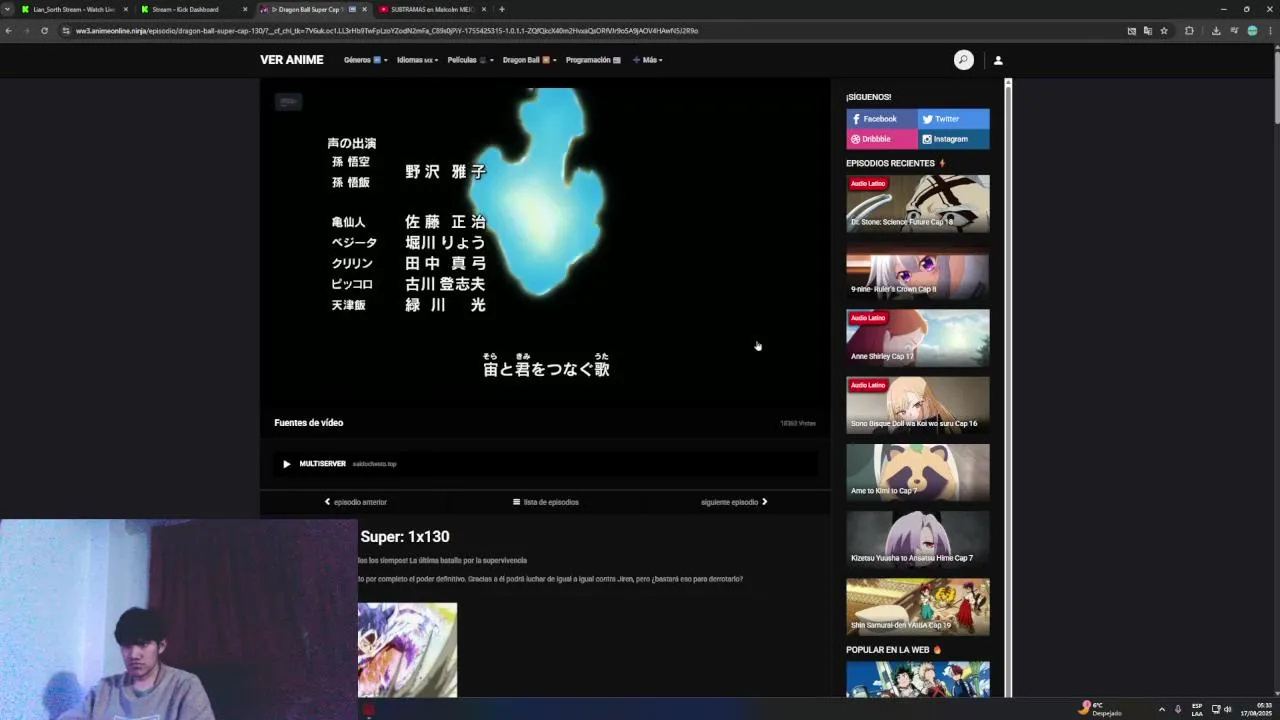The image size is (1280, 720).
Task: Open Kizetsu Yuusha to Ansatsu Hime Cap 7
Action: click(x=918, y=539)
